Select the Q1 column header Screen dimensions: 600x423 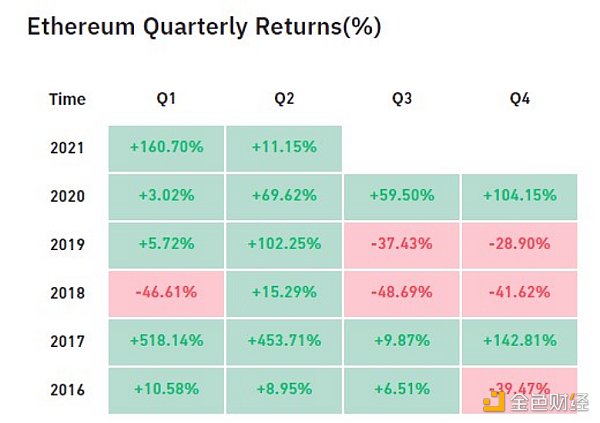pyautogui.click(x=166, y=99)
